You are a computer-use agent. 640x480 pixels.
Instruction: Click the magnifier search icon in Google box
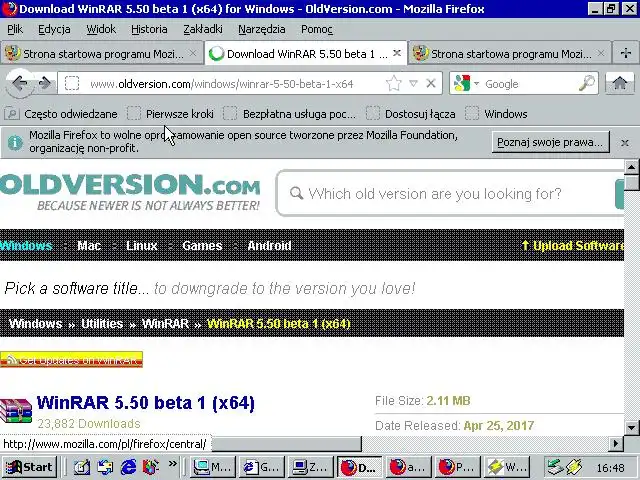click(x=587, y=84)
